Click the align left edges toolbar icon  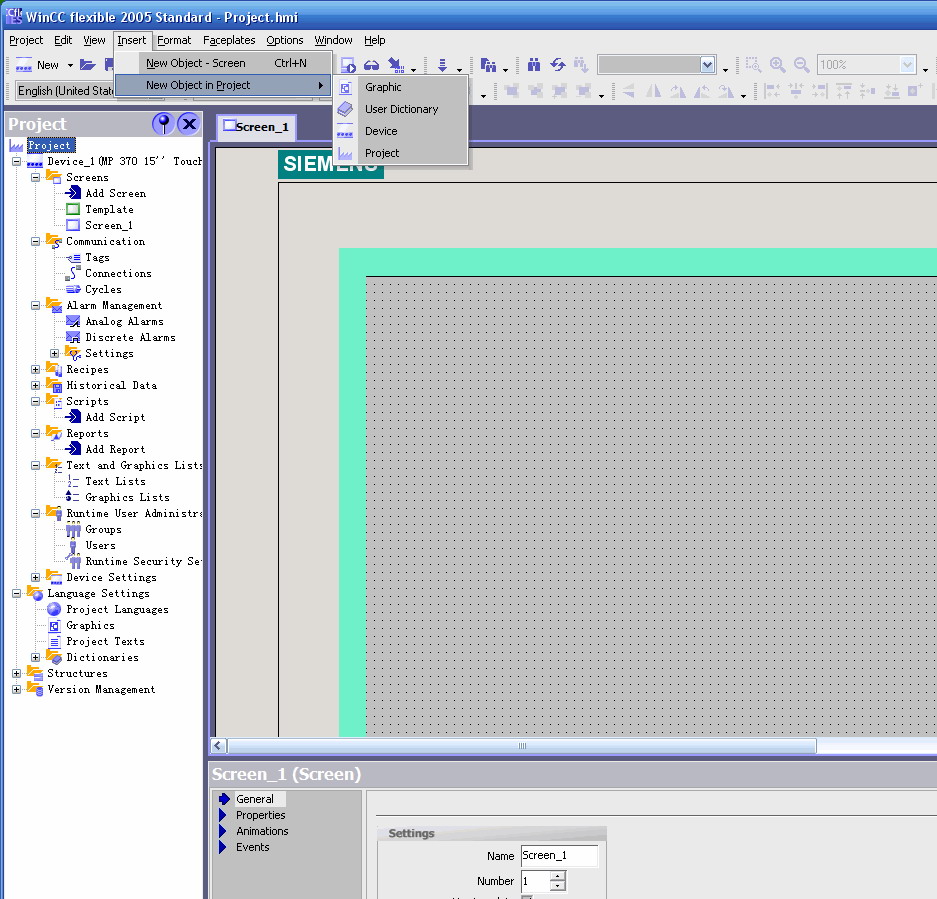click(x=771, y=91)
